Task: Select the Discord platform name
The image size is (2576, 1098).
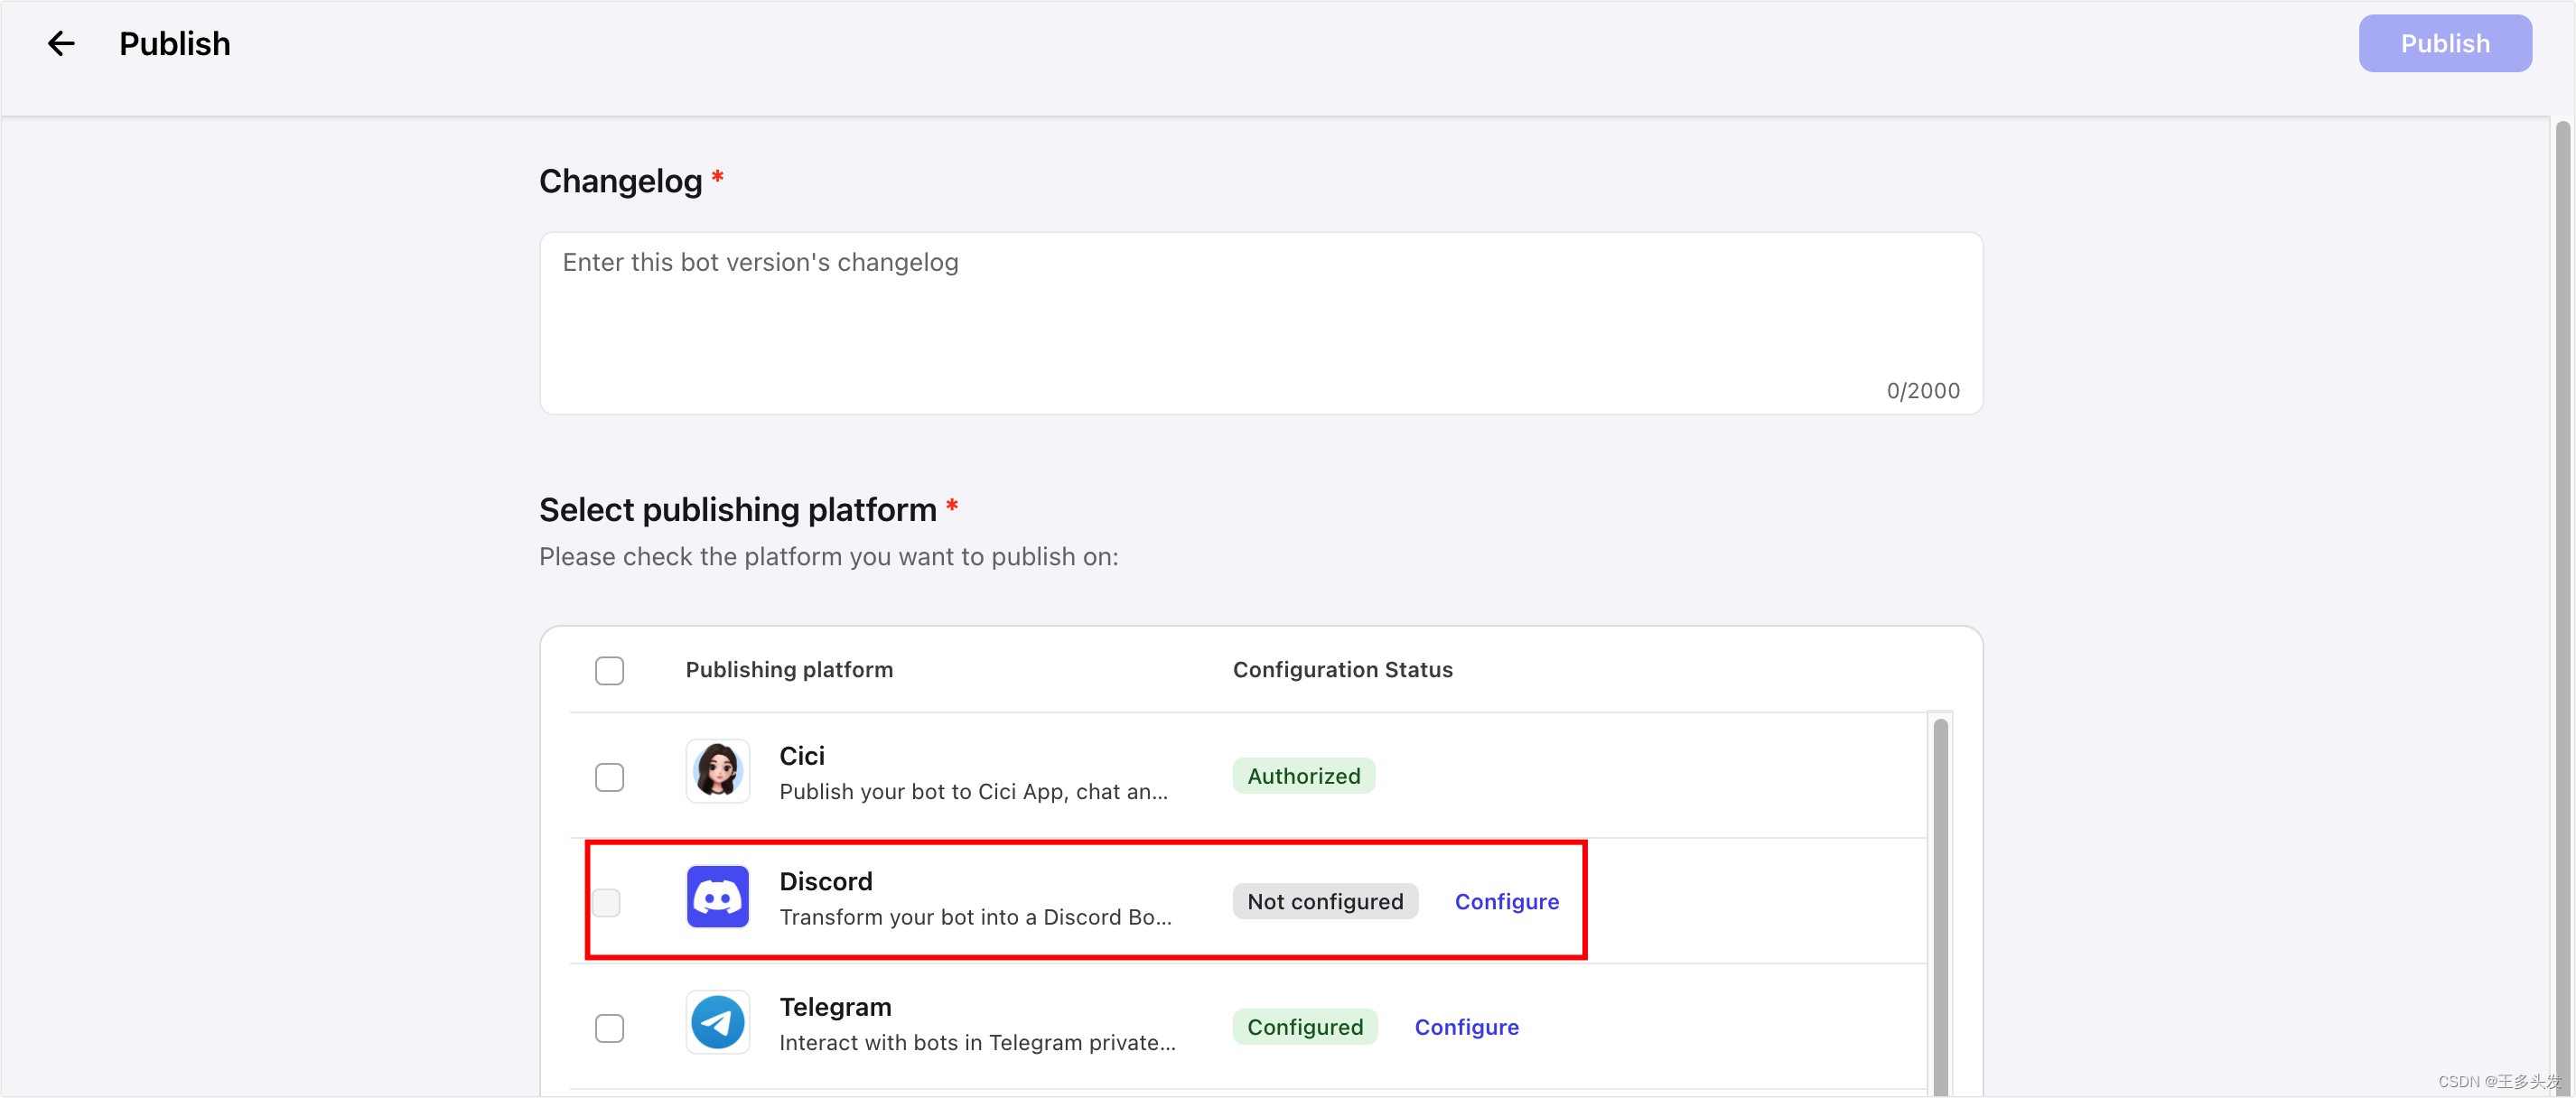Action: (x=825, y=881)
